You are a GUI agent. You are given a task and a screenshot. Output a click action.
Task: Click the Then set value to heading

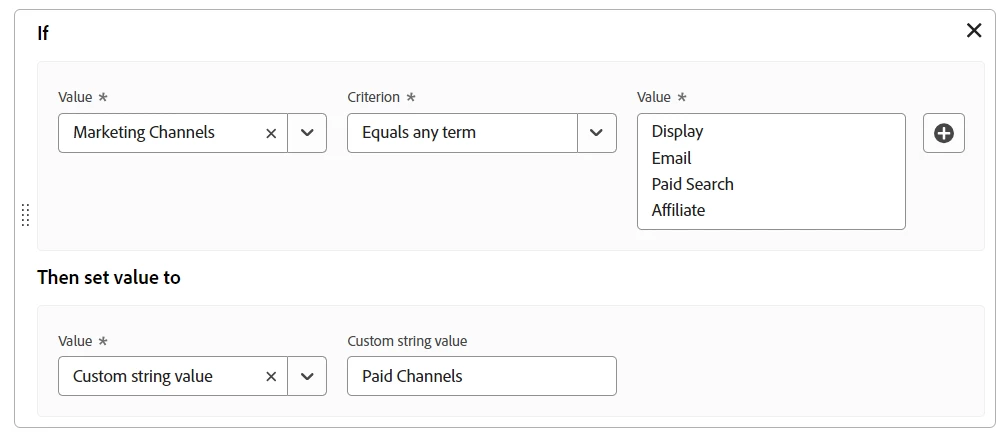pyautogui.click(x=109, y=277)
